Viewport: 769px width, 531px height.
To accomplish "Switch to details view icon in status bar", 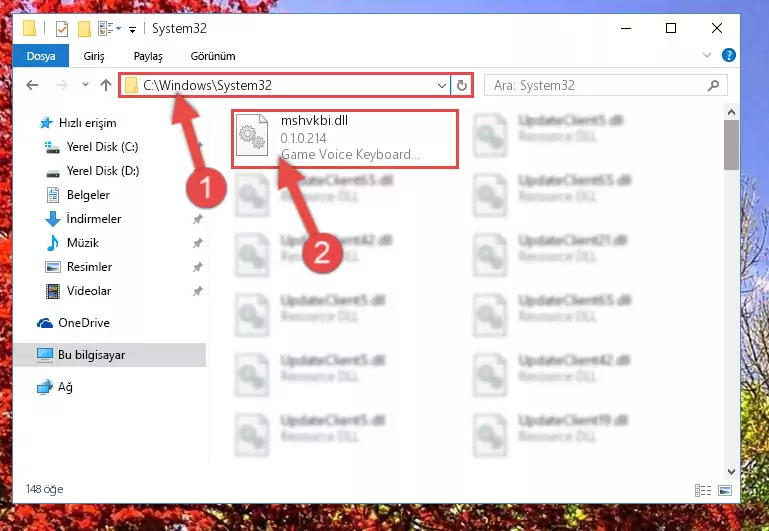I will (x=703, y=490).
